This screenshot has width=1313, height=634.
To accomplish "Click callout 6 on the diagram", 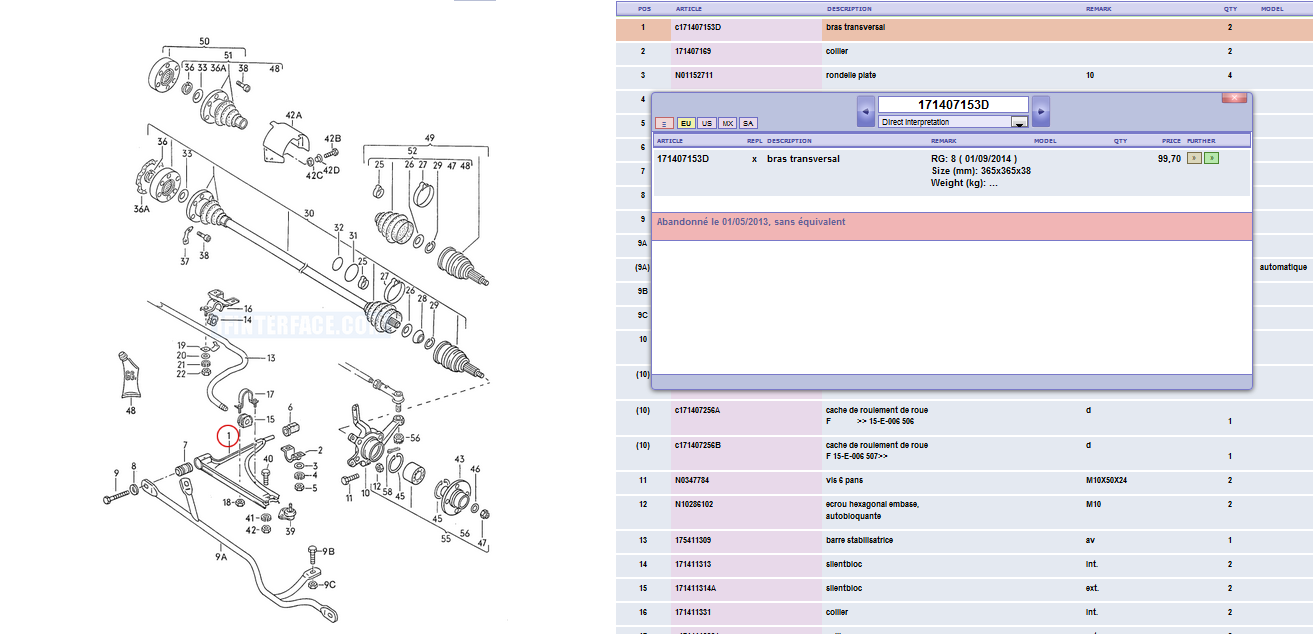I will coord(291,407).
